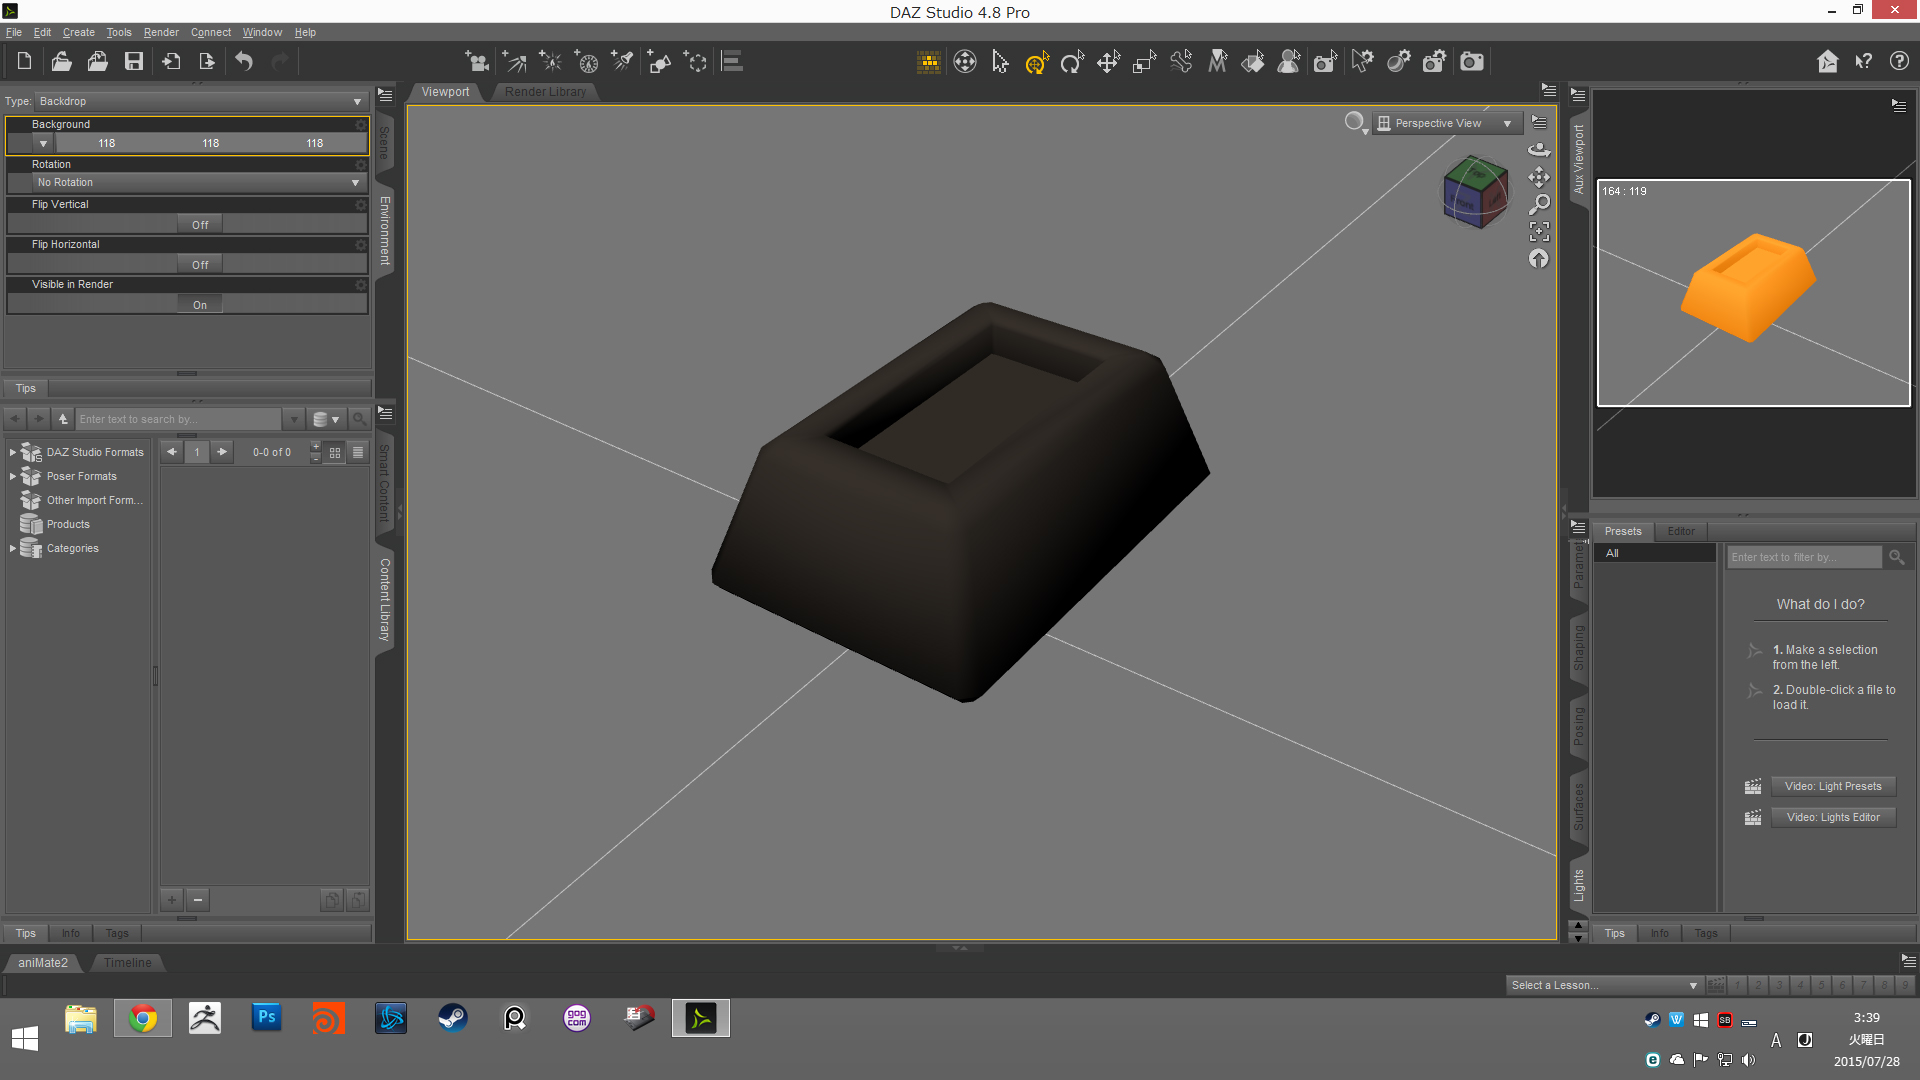This screenshot has width=1920, height=1080.
Task: Go to next content results page
Action: pyautogui.click(x=222, y=452)
